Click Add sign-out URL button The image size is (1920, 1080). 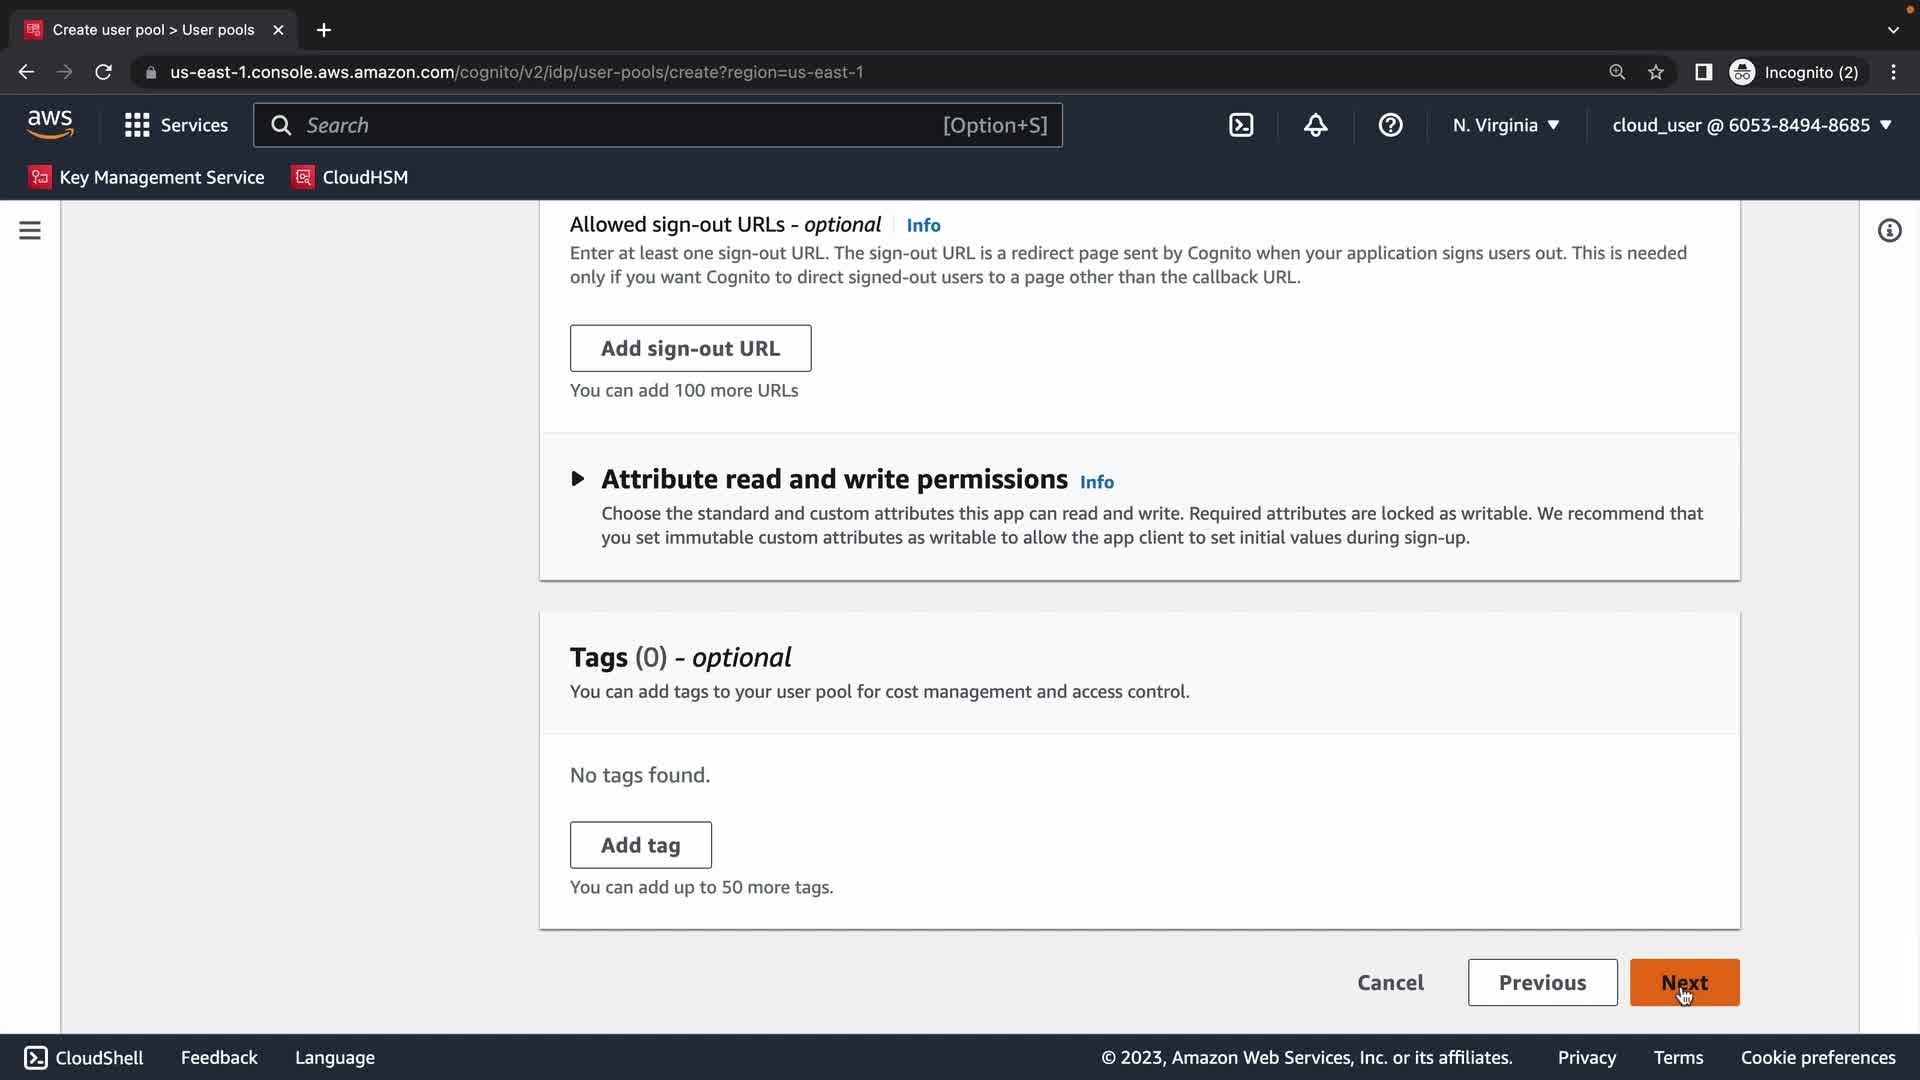pos(690,348)
